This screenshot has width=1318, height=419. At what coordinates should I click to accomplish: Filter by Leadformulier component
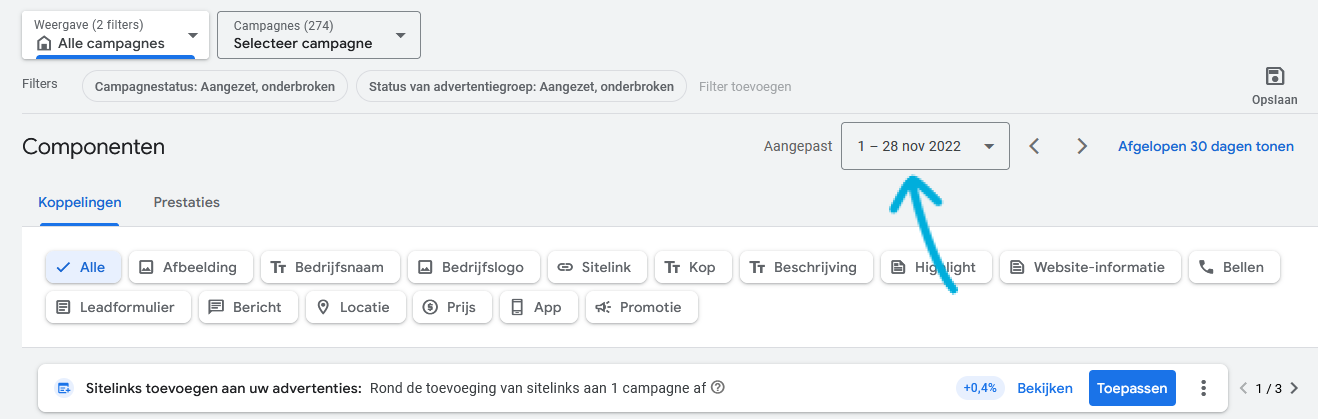[x=118, y=307]
